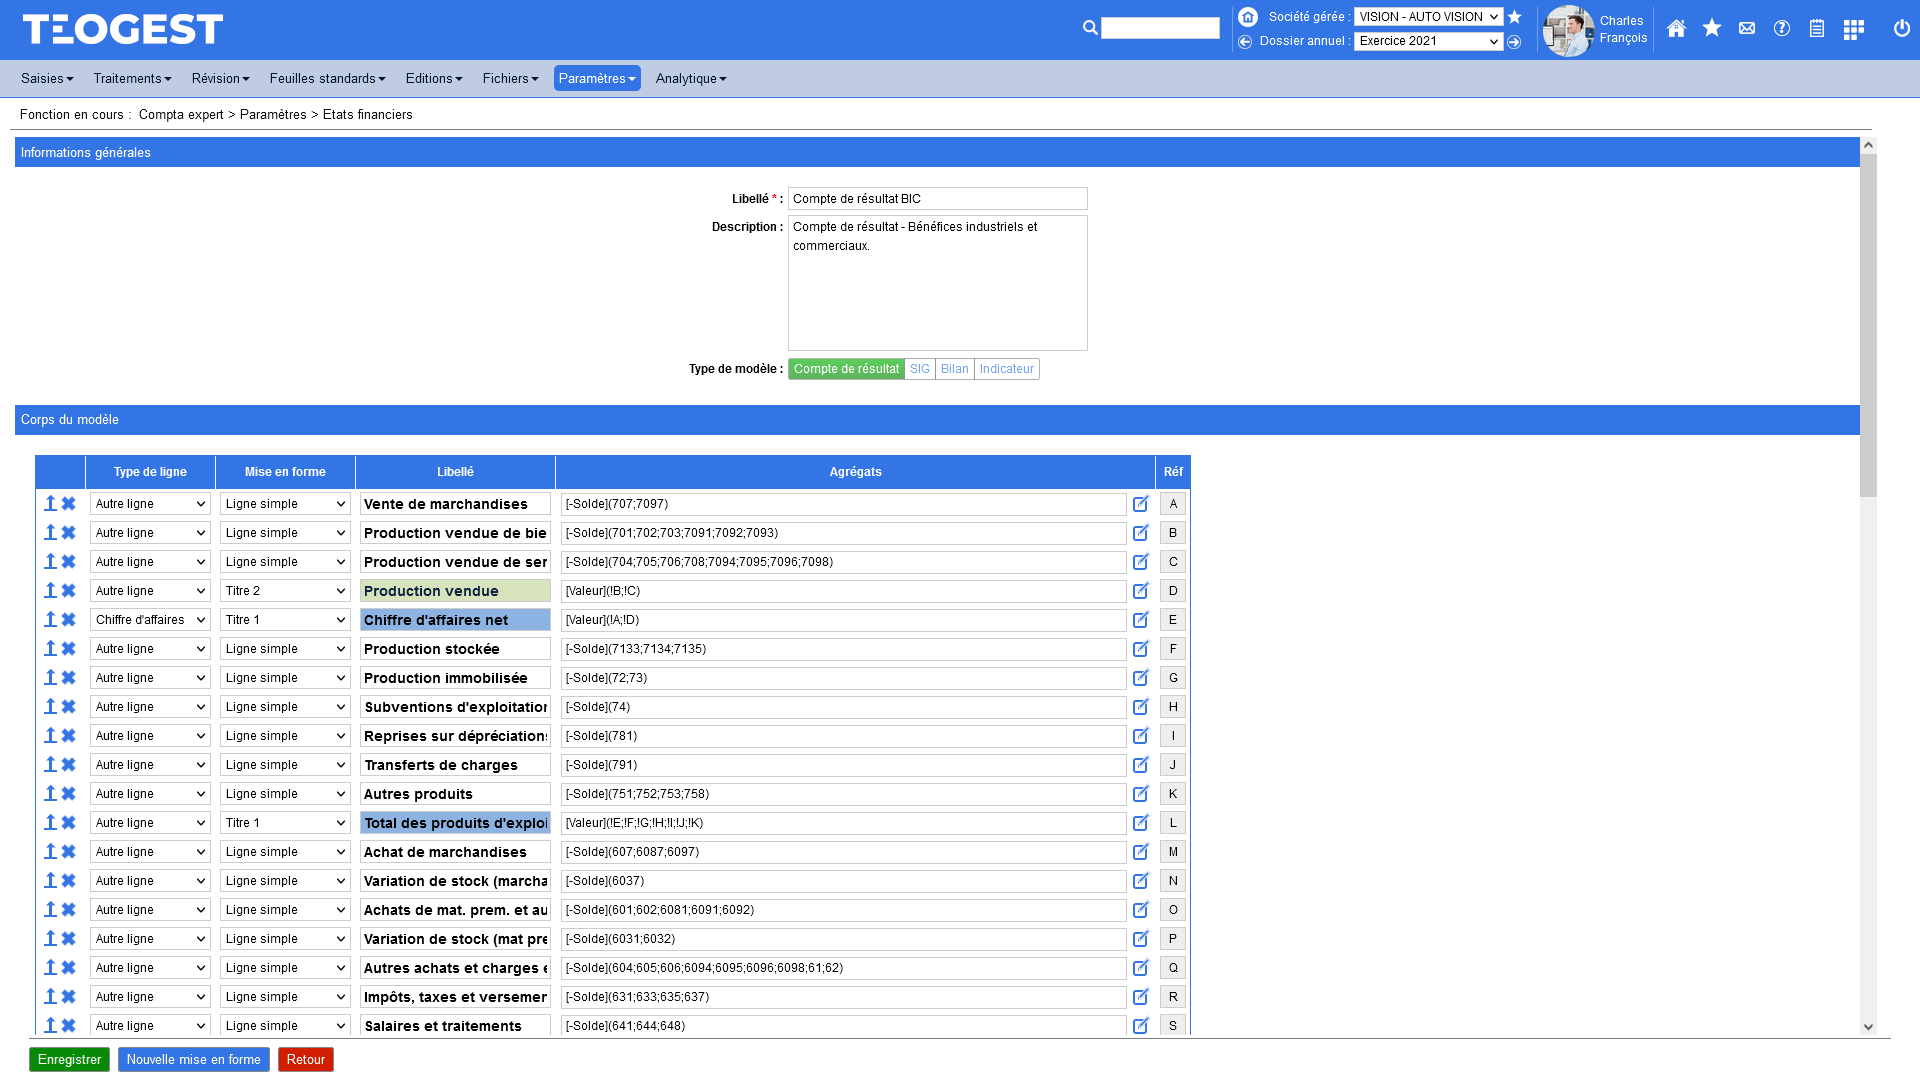This screenshot has width=1920, height=1080.
Task: Switch model type to SIG
Action: (x=919, y=369)
